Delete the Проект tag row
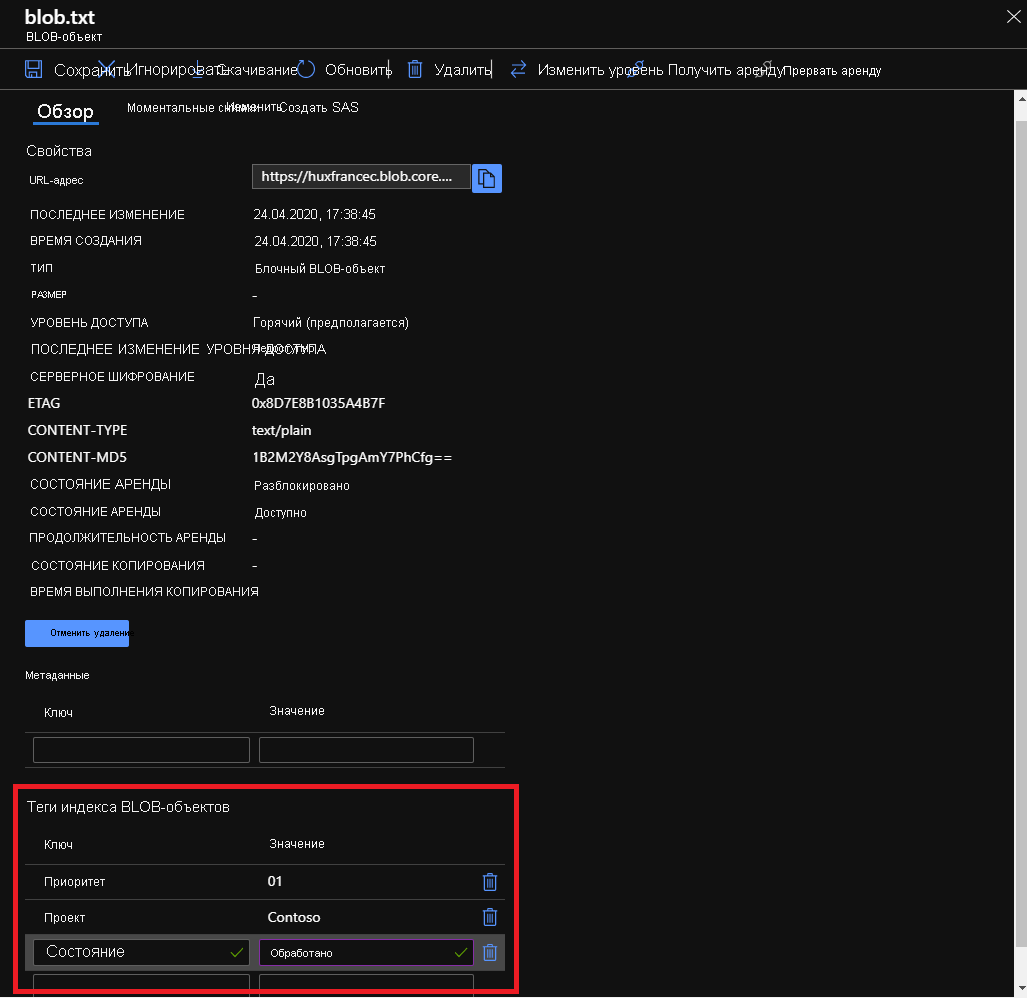This screenshot has height=998, width=1027. coord(490,917)
